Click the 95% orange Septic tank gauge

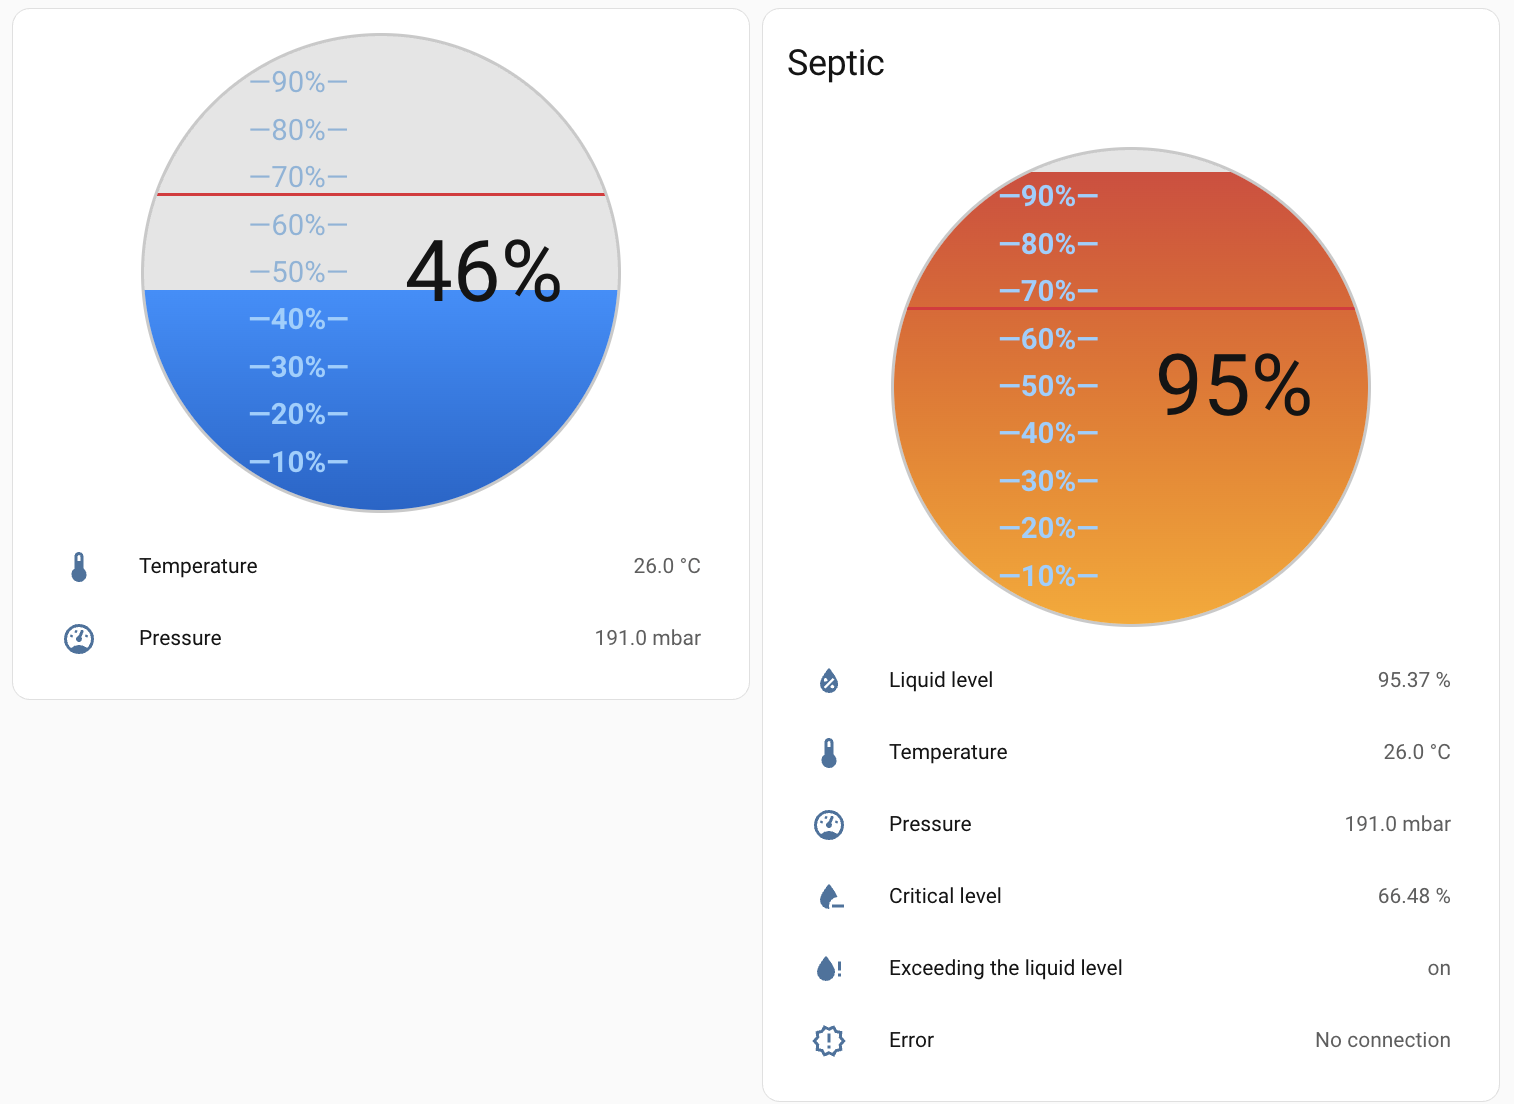point(1131,450)
